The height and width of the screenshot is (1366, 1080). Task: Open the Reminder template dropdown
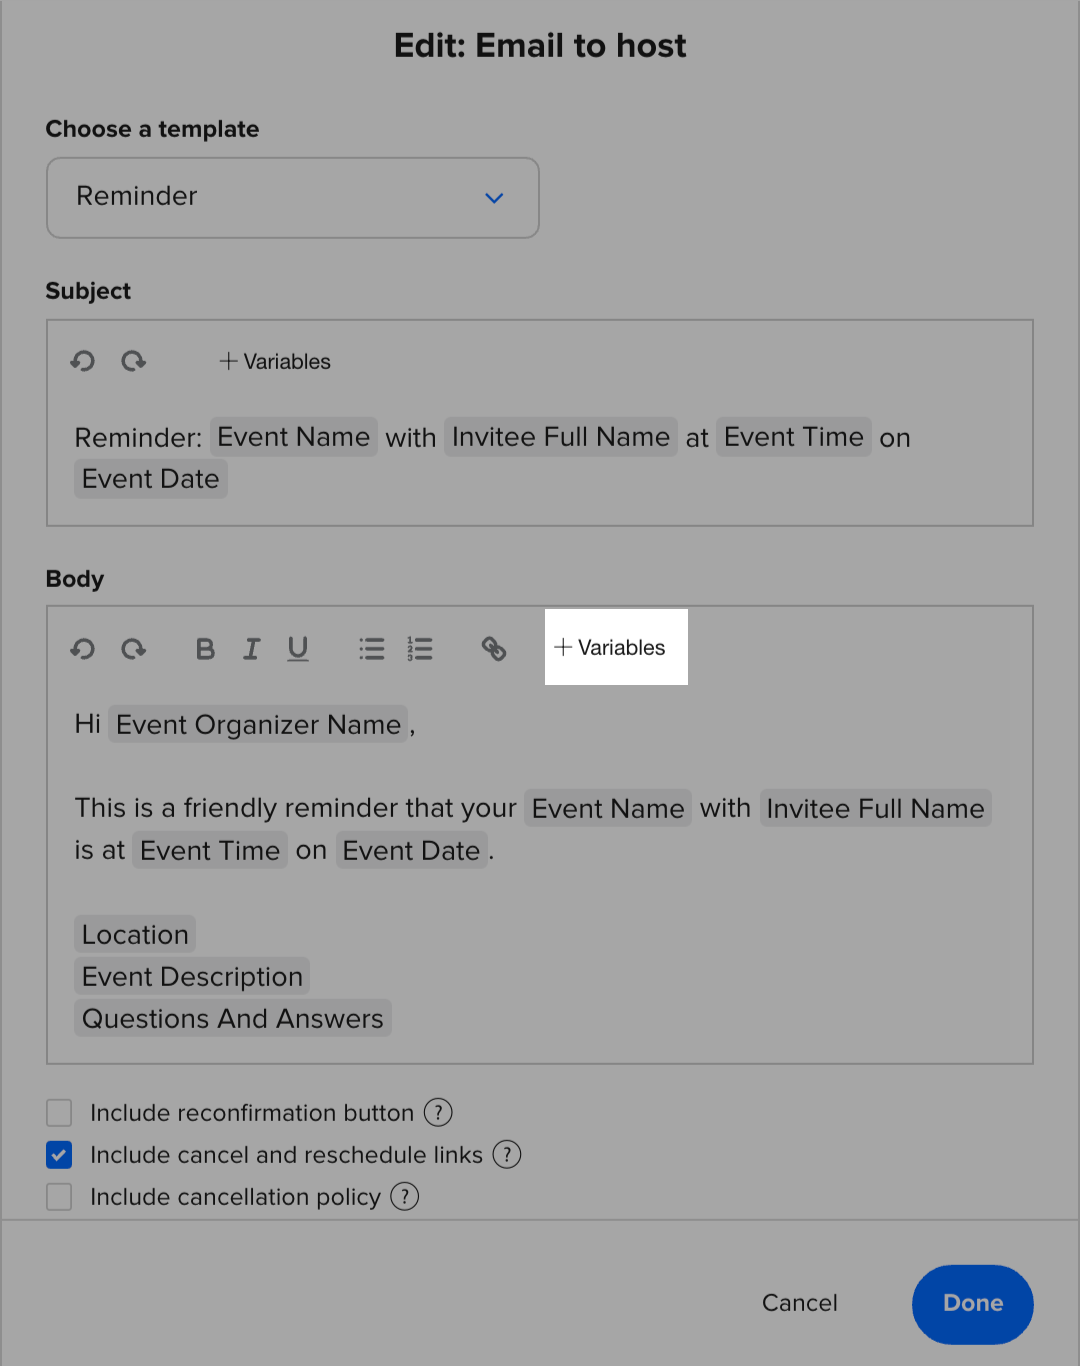293,197
